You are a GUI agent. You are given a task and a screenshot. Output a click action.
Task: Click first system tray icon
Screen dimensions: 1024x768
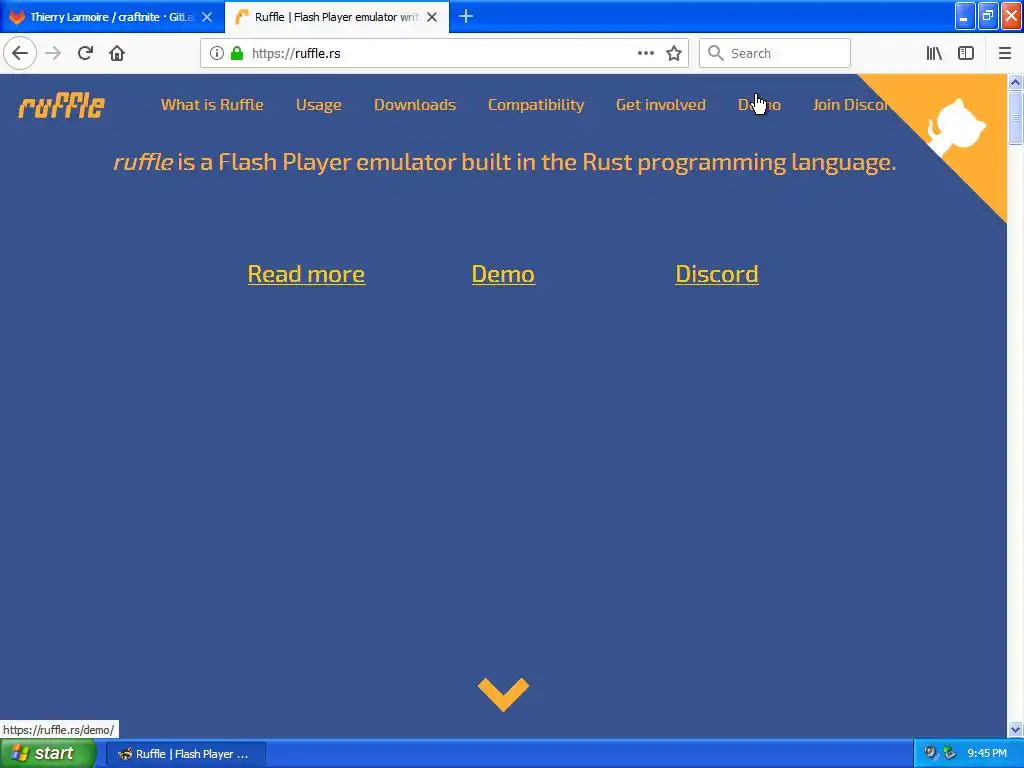point(931,754)
